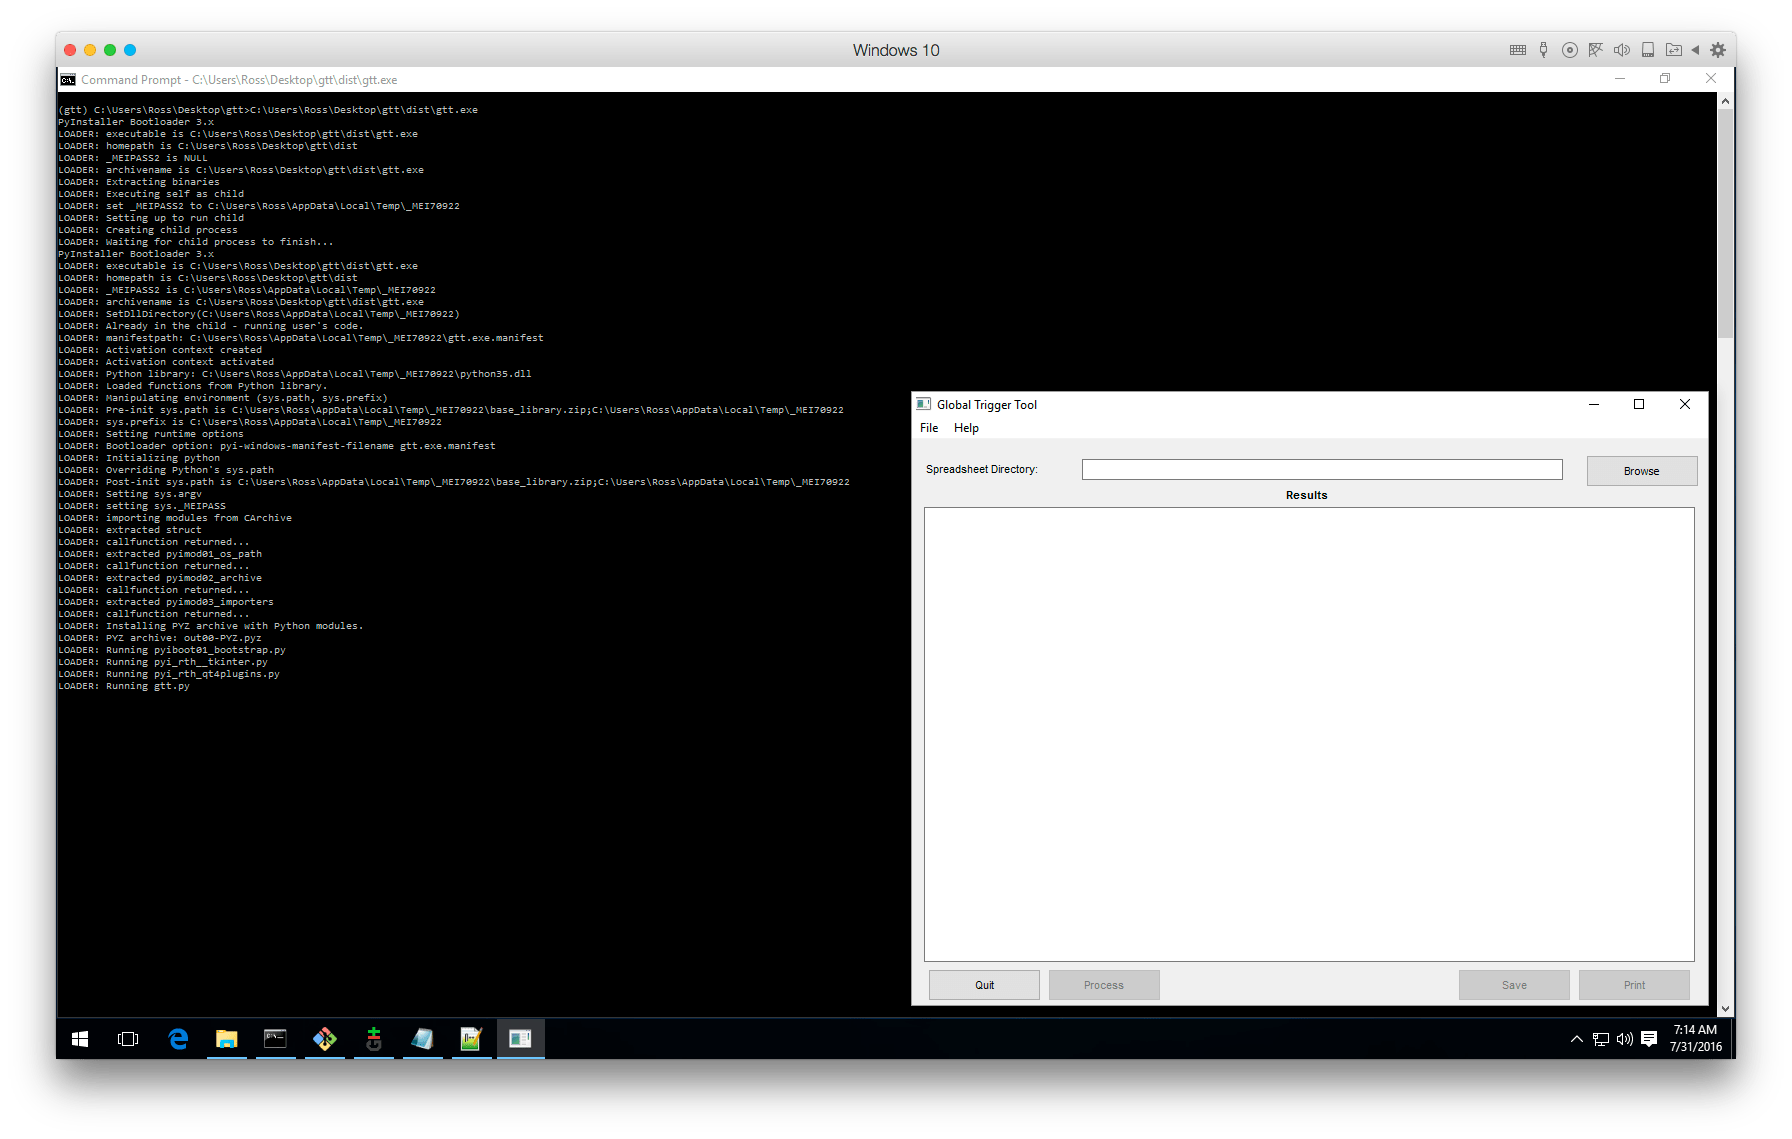Screen dimensions: 1792x1139
Task: Open Command Prompt from the taskbar
Action: [x=275, y=1039]
